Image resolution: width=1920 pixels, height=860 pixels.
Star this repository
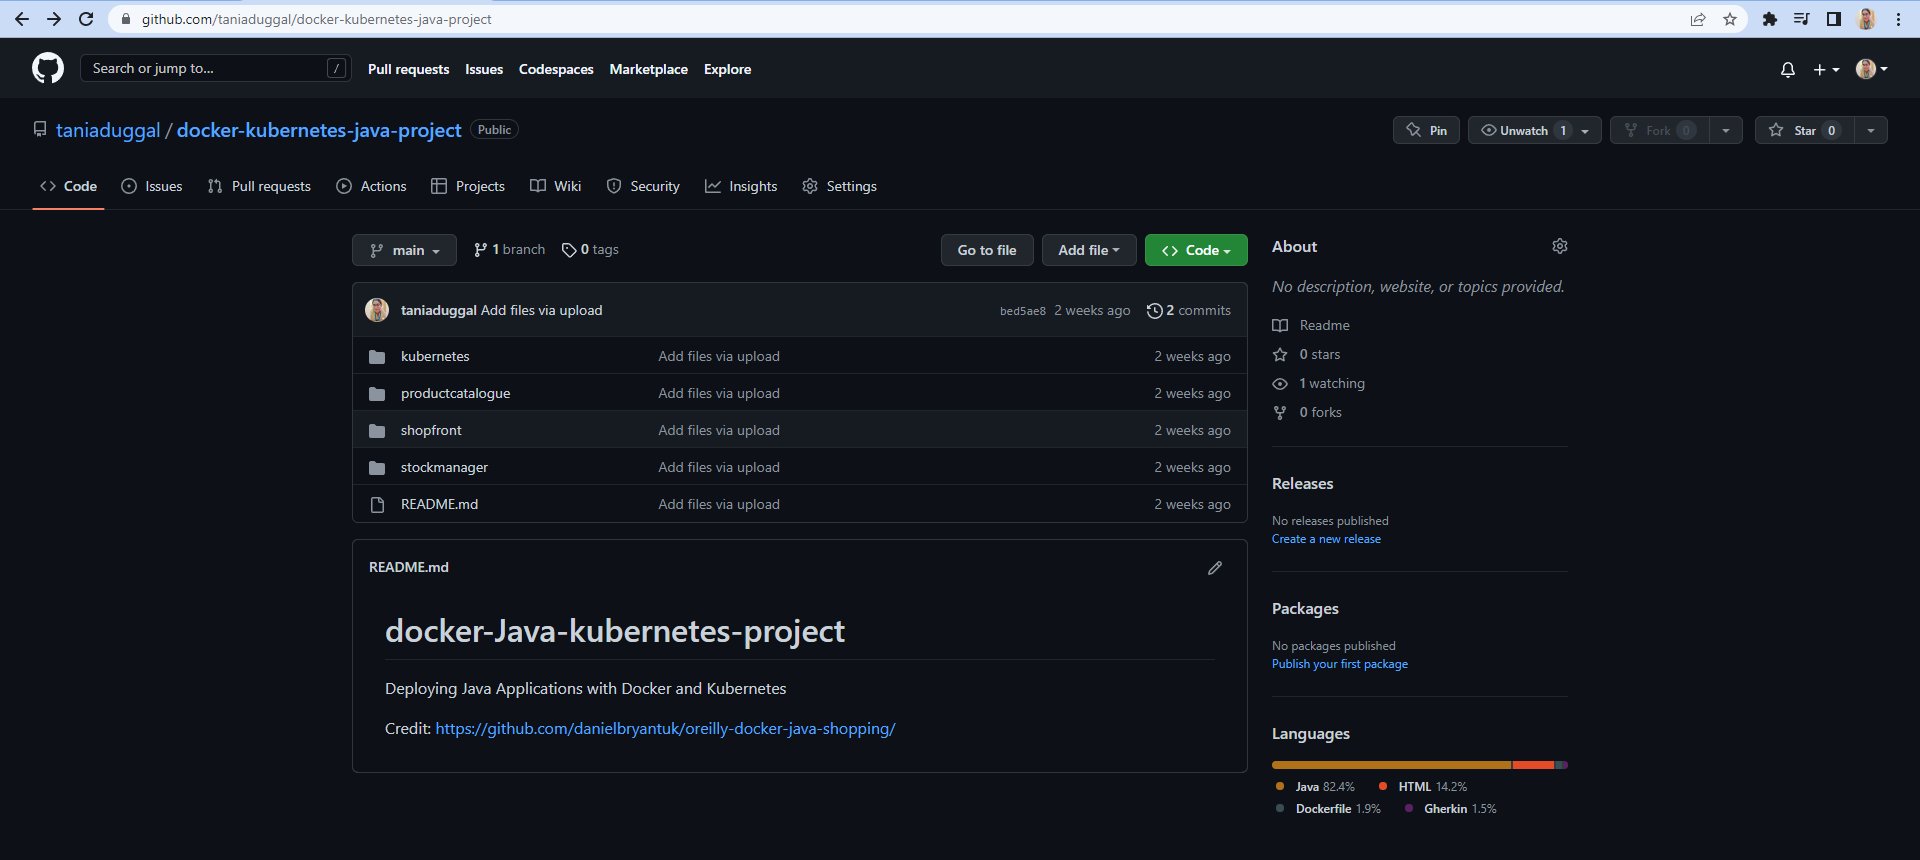1804,130
